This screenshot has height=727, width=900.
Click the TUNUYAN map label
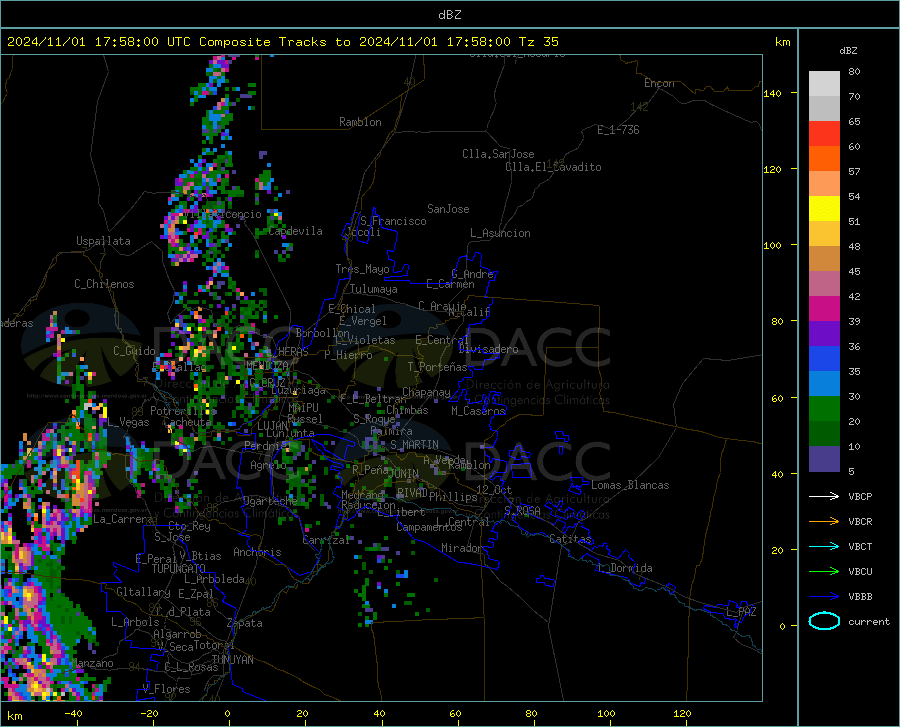(x=232, y=660)
